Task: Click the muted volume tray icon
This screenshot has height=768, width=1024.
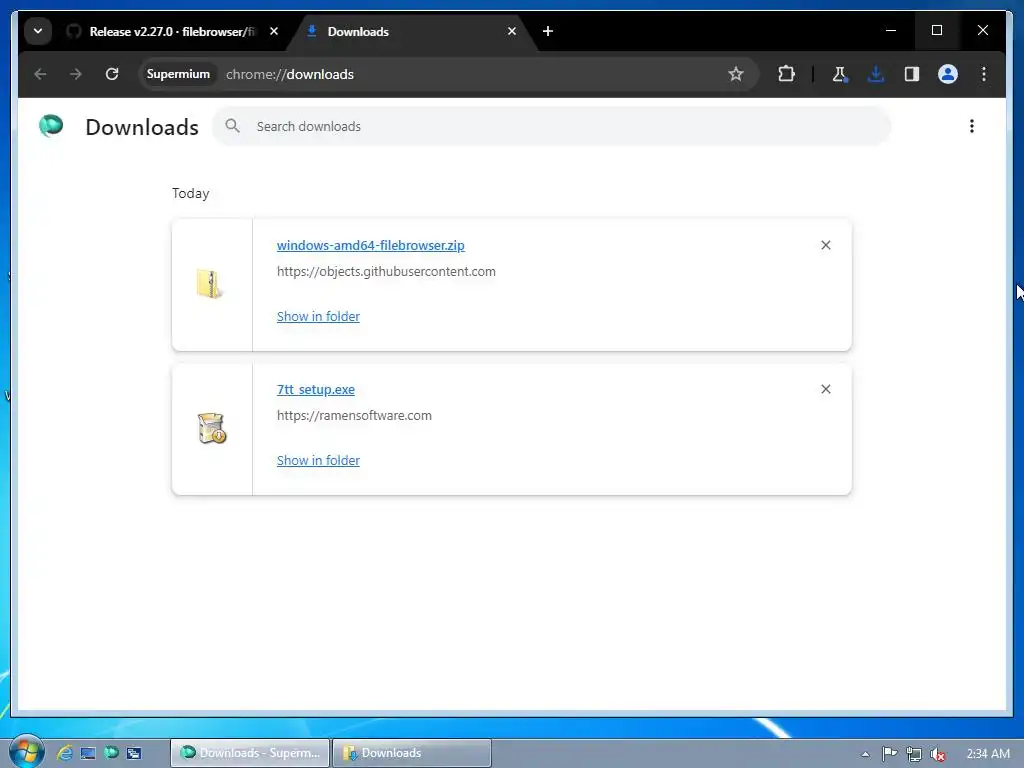Action: (938, 754)
